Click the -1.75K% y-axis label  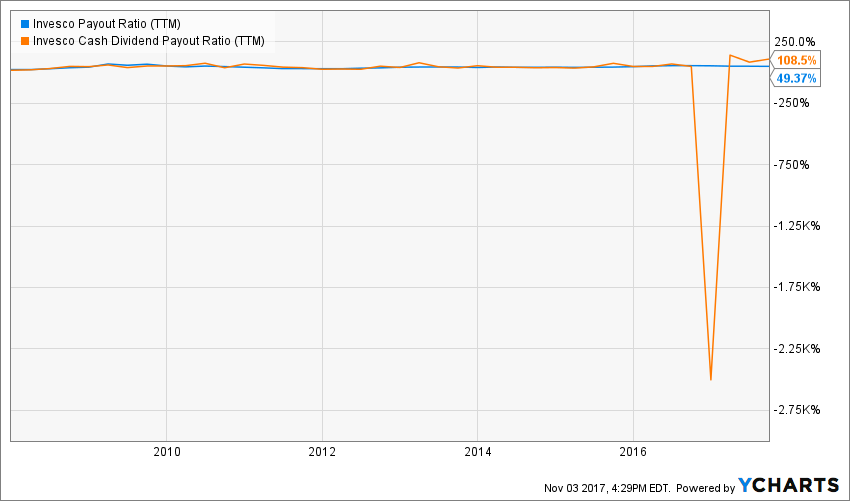click(796, 287)
